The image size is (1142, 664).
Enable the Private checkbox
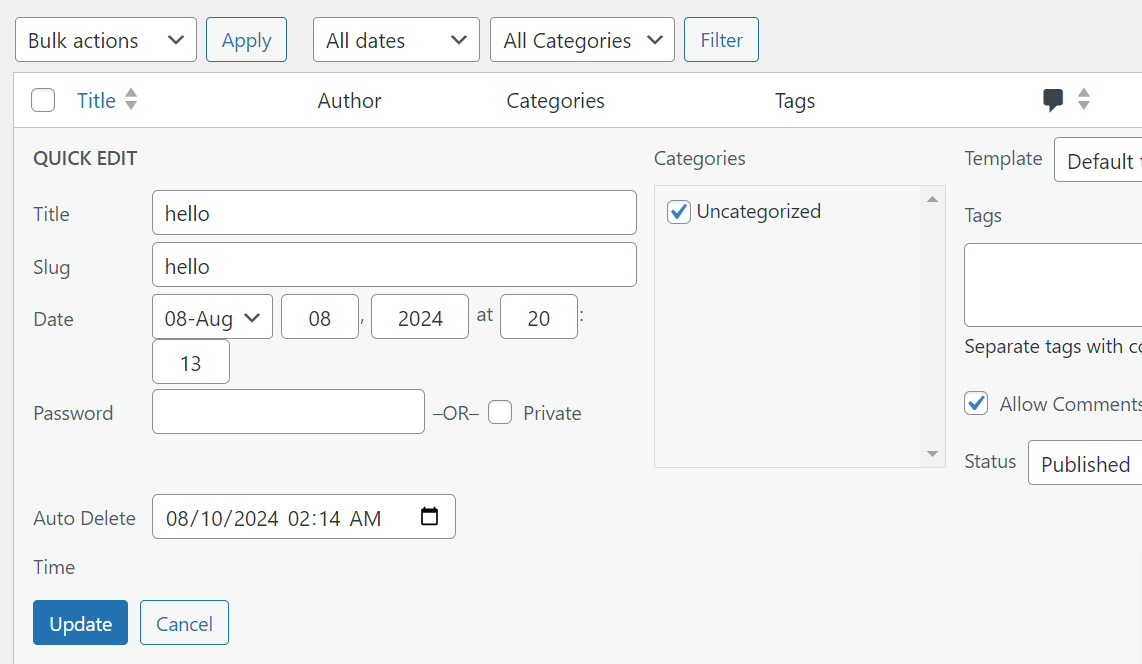click(501, 412)
